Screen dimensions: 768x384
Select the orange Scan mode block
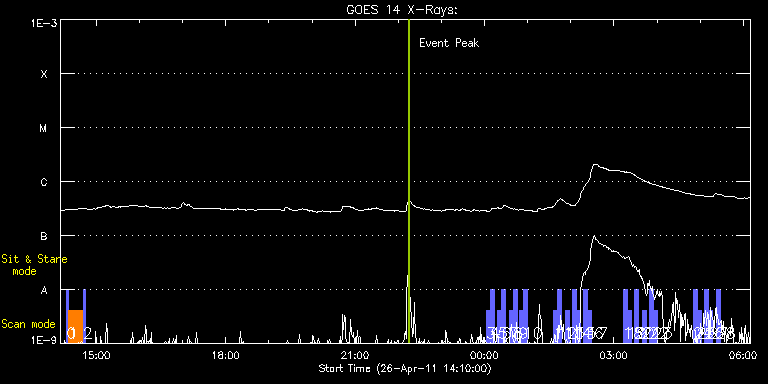click(x=75, y=326)
